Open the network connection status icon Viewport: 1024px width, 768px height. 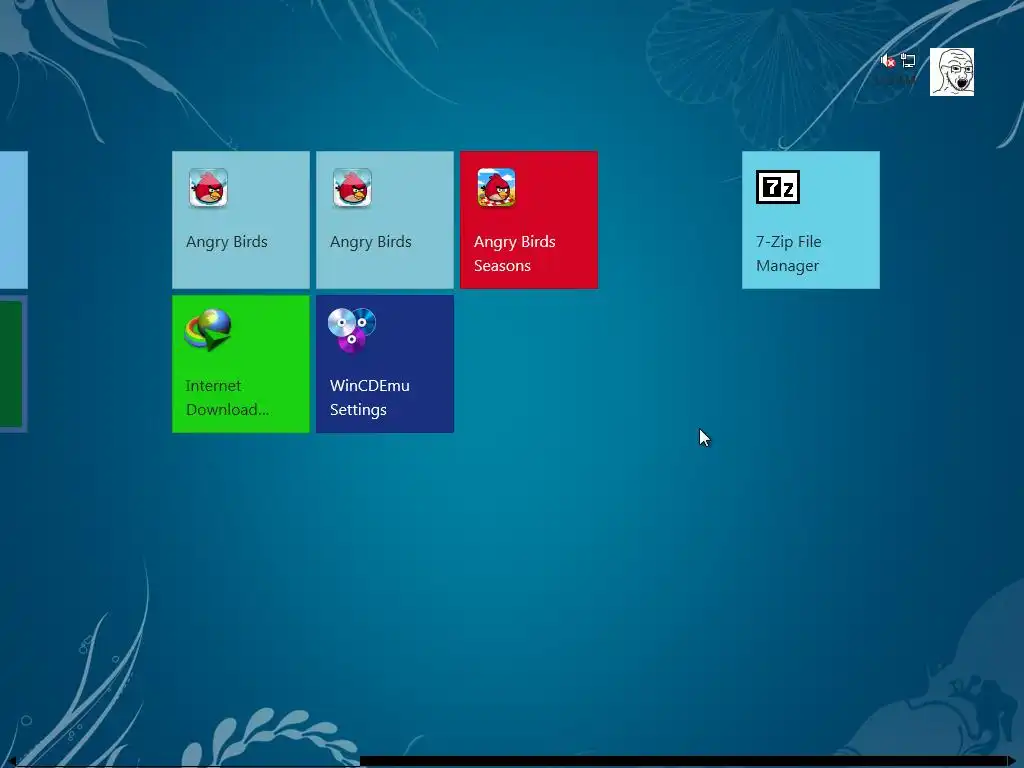(908, 61)
